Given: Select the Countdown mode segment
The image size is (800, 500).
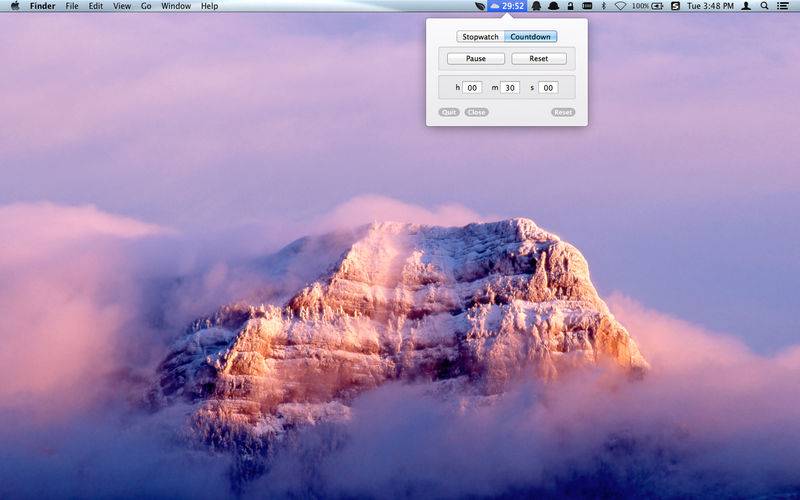Looking at the screenshot, I should tap(531, 37).
